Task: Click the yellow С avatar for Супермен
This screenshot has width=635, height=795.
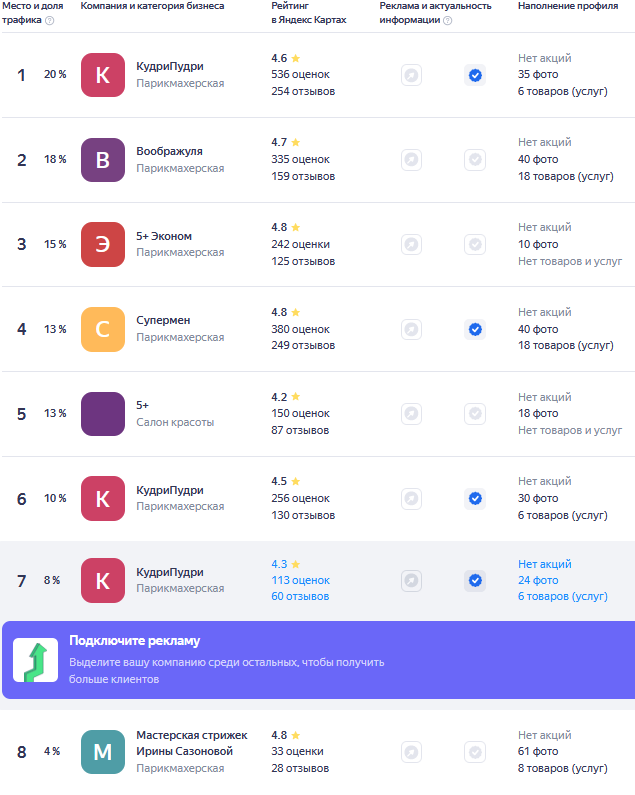Action: [103, 329]
